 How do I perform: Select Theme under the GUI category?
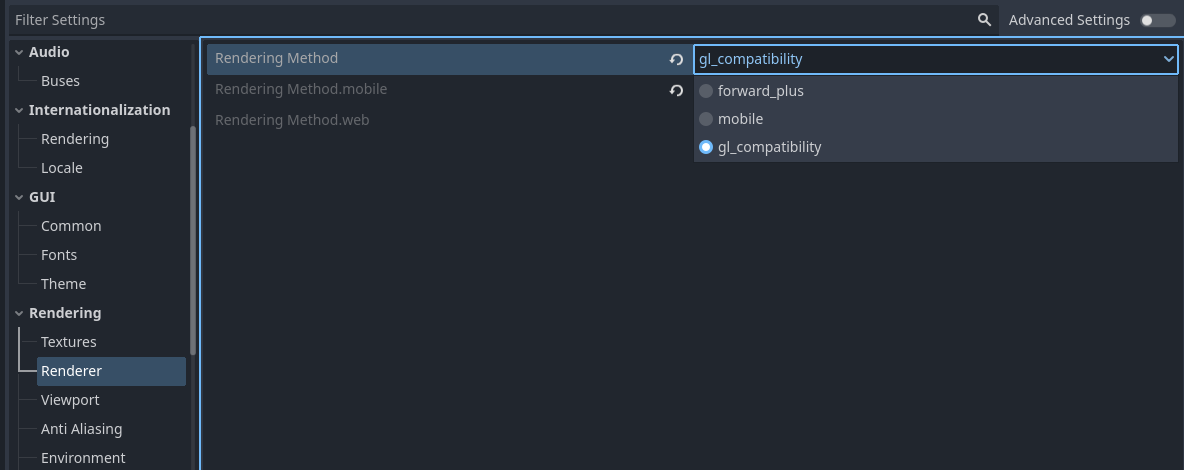coord(63,284)
